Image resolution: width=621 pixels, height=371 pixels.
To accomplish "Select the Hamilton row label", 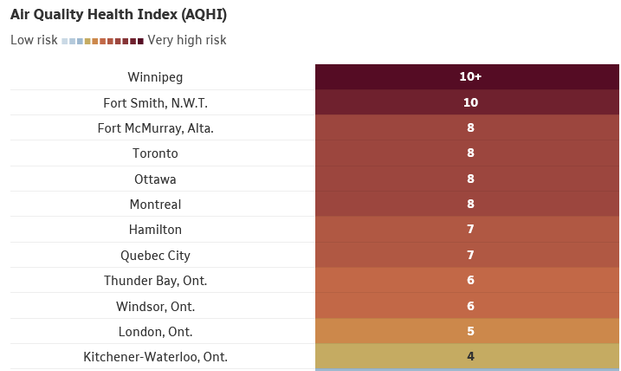I will pos(155,229).
